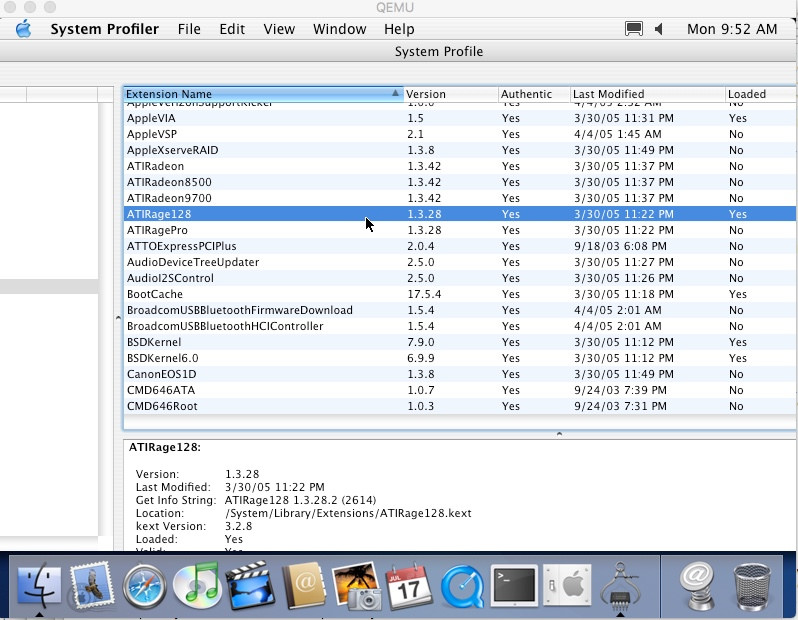Sort by Loaded column header
The height and width of the screenshot is (620, 798).
point(760,94)
